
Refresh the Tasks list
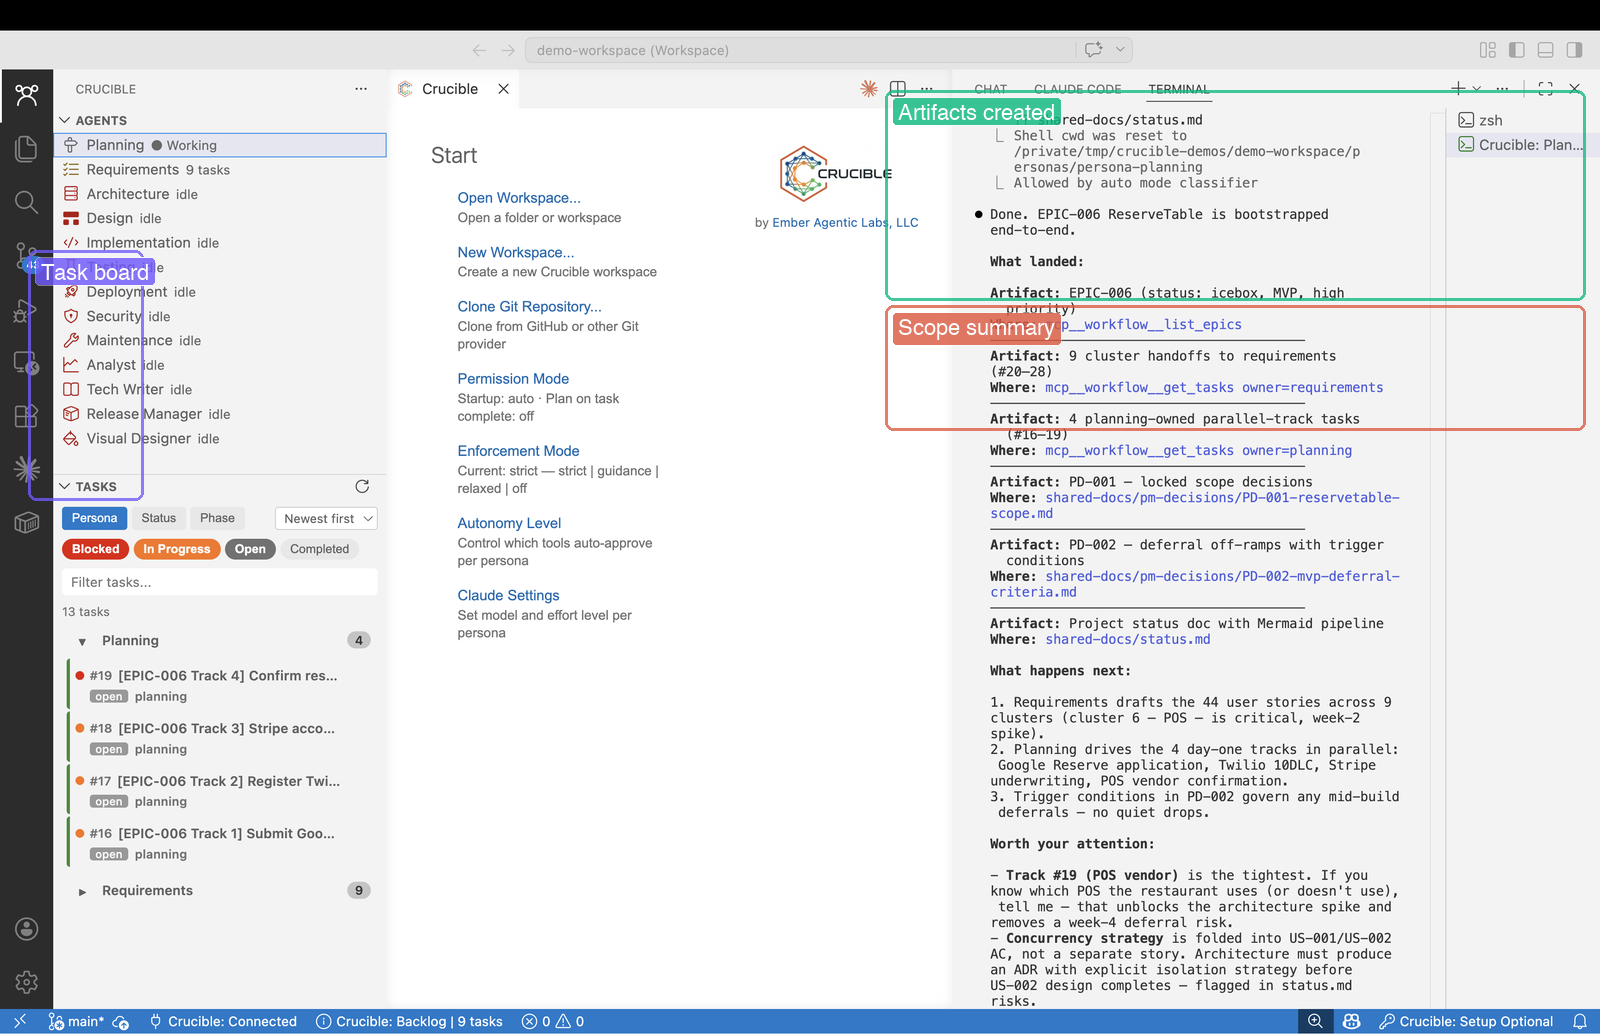[x=362, y=487]
